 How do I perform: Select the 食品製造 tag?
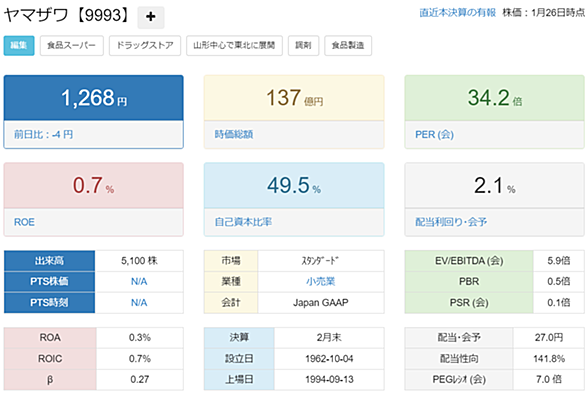[x=348, y=46]
